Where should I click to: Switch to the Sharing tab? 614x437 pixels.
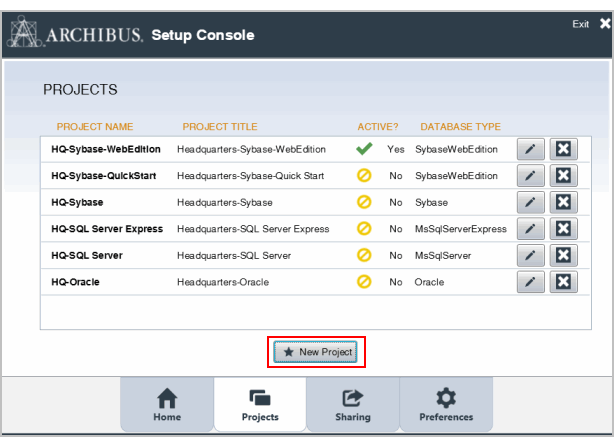tap(352, 404)
